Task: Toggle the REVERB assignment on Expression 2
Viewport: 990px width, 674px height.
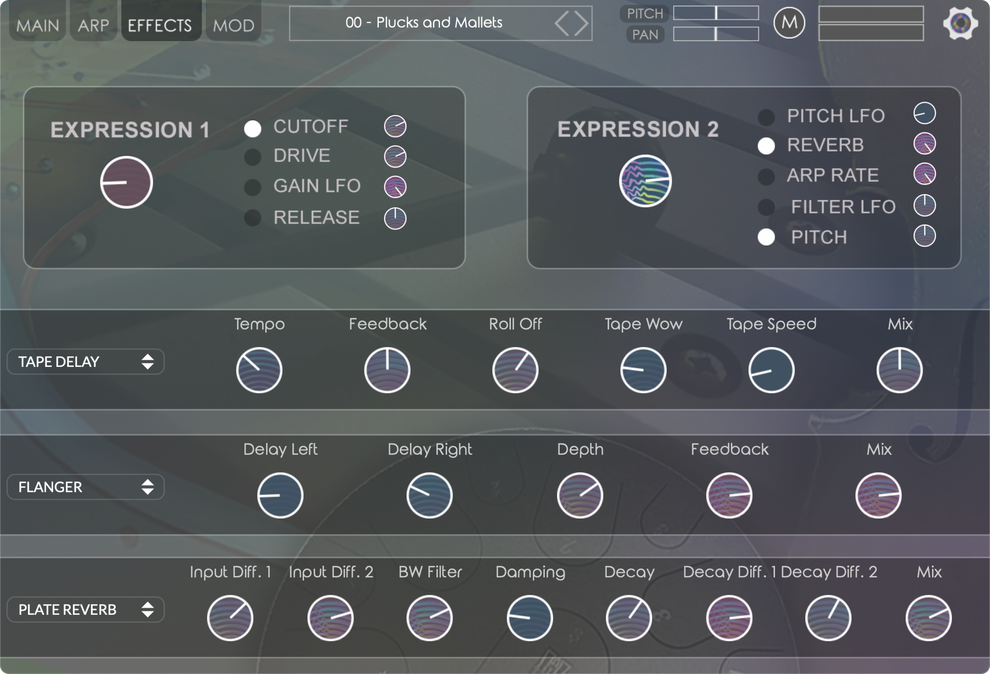Action: pyautogui.click(x=766, y=145)
